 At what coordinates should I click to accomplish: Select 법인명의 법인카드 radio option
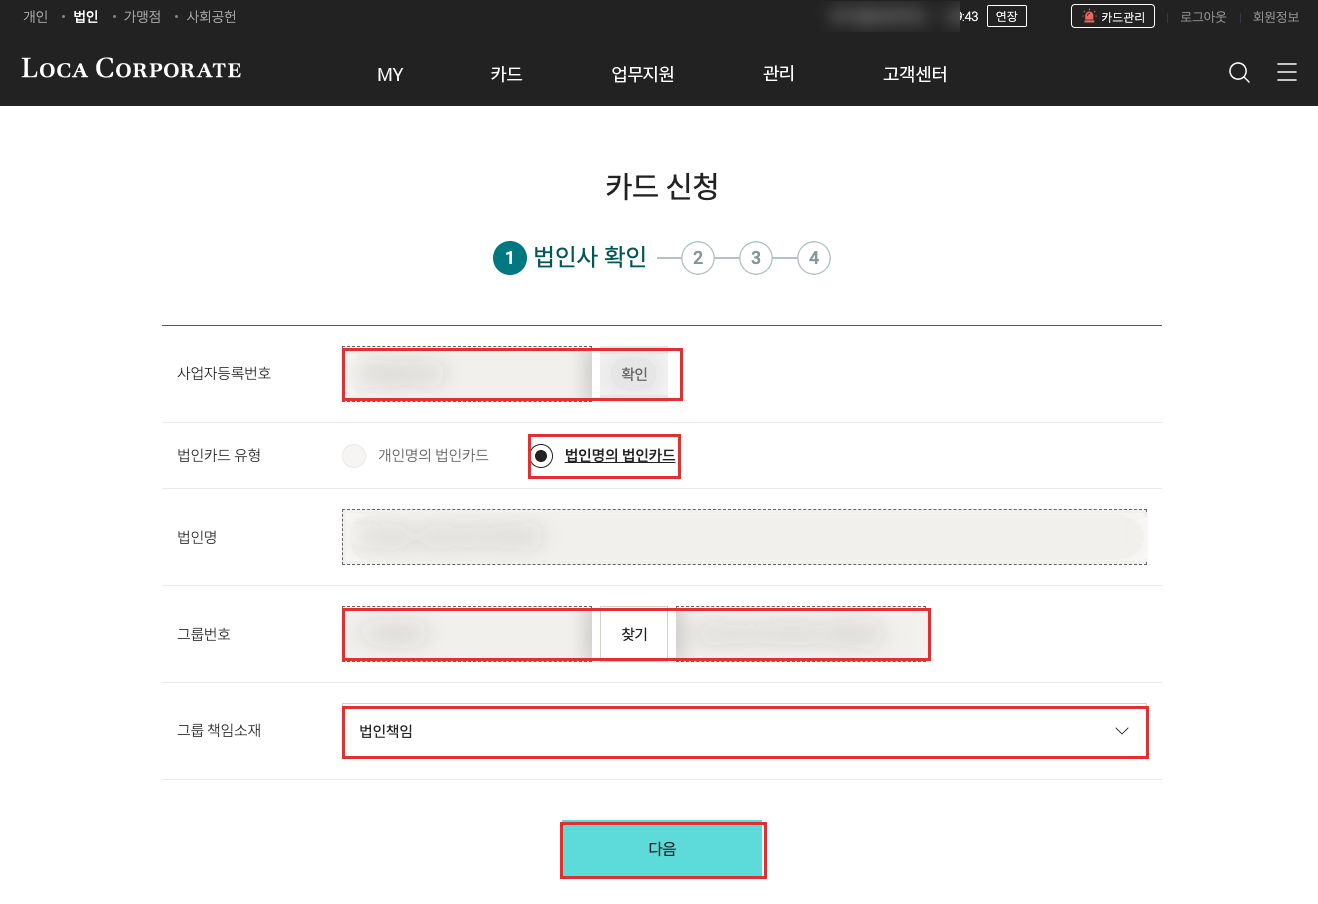(x=541, y=456)
